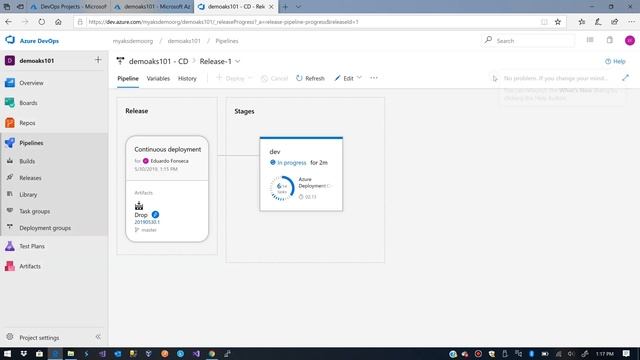The image size is (640, 360).
Task: Enter full screen view with expand icon
Action: point(625,78)
